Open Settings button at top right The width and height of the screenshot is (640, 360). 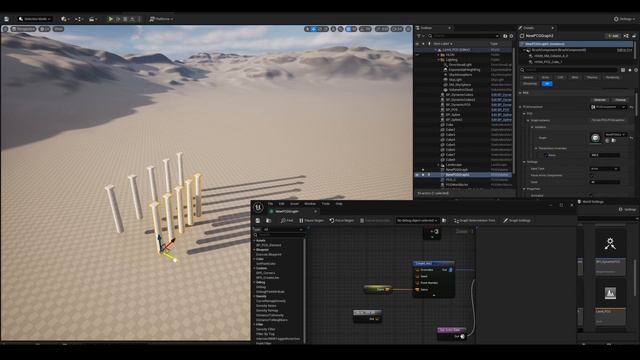625,19
